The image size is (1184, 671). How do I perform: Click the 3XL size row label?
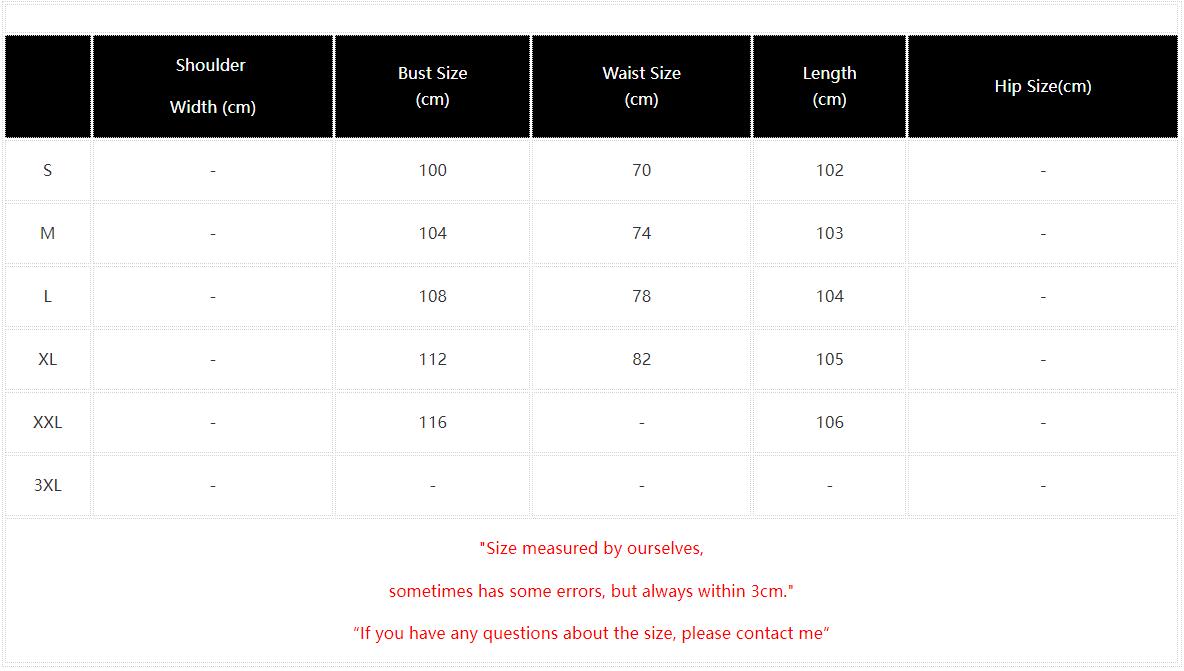point(48,485)
